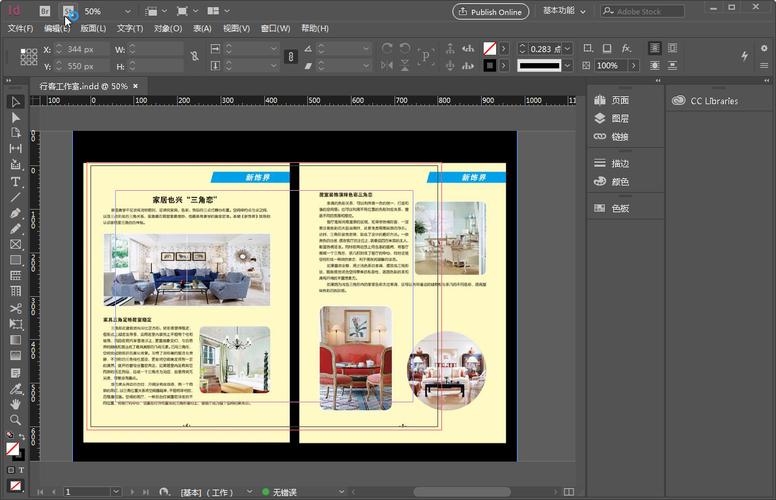Click the fill swatch in control panel
Screen dimensions: 776x500
click(x=489, y=49)
